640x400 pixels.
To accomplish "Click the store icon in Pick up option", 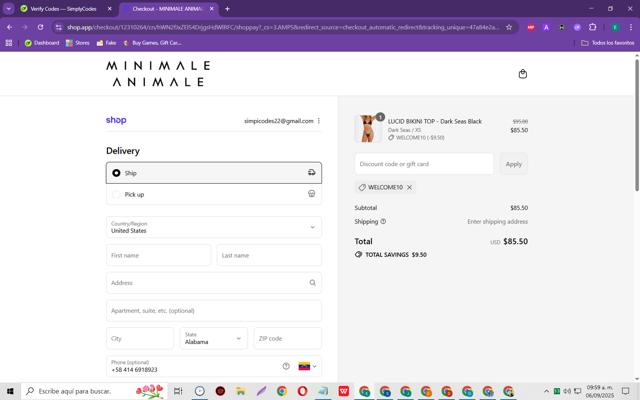I will click(x=311, y=194).
